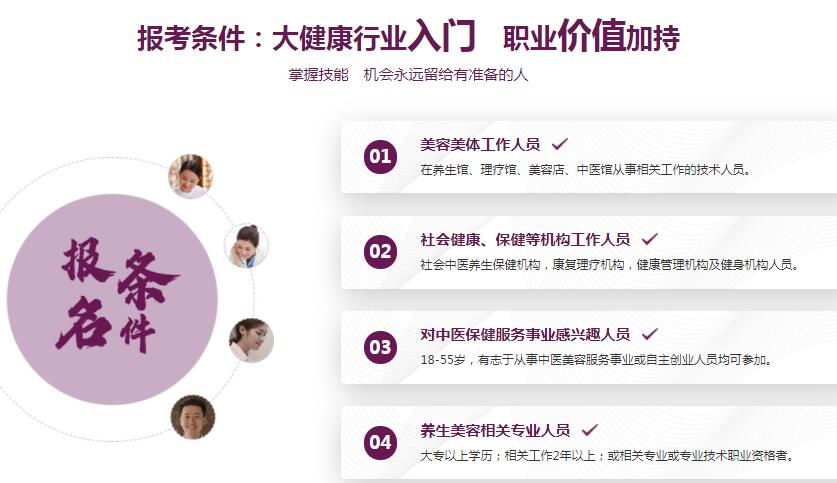This screenshot has width=837, height=483.
Task: Click the 03 number badge
Action: tap(380, 347)
